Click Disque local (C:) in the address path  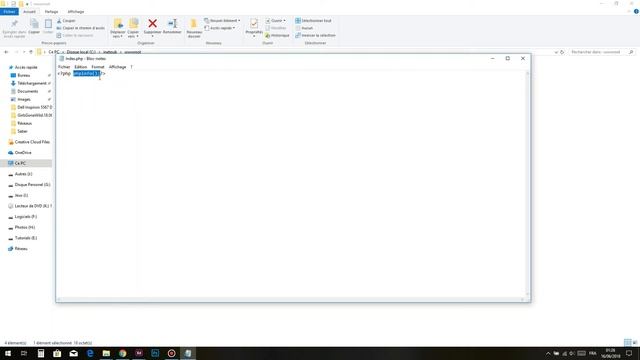click(81, 52)
